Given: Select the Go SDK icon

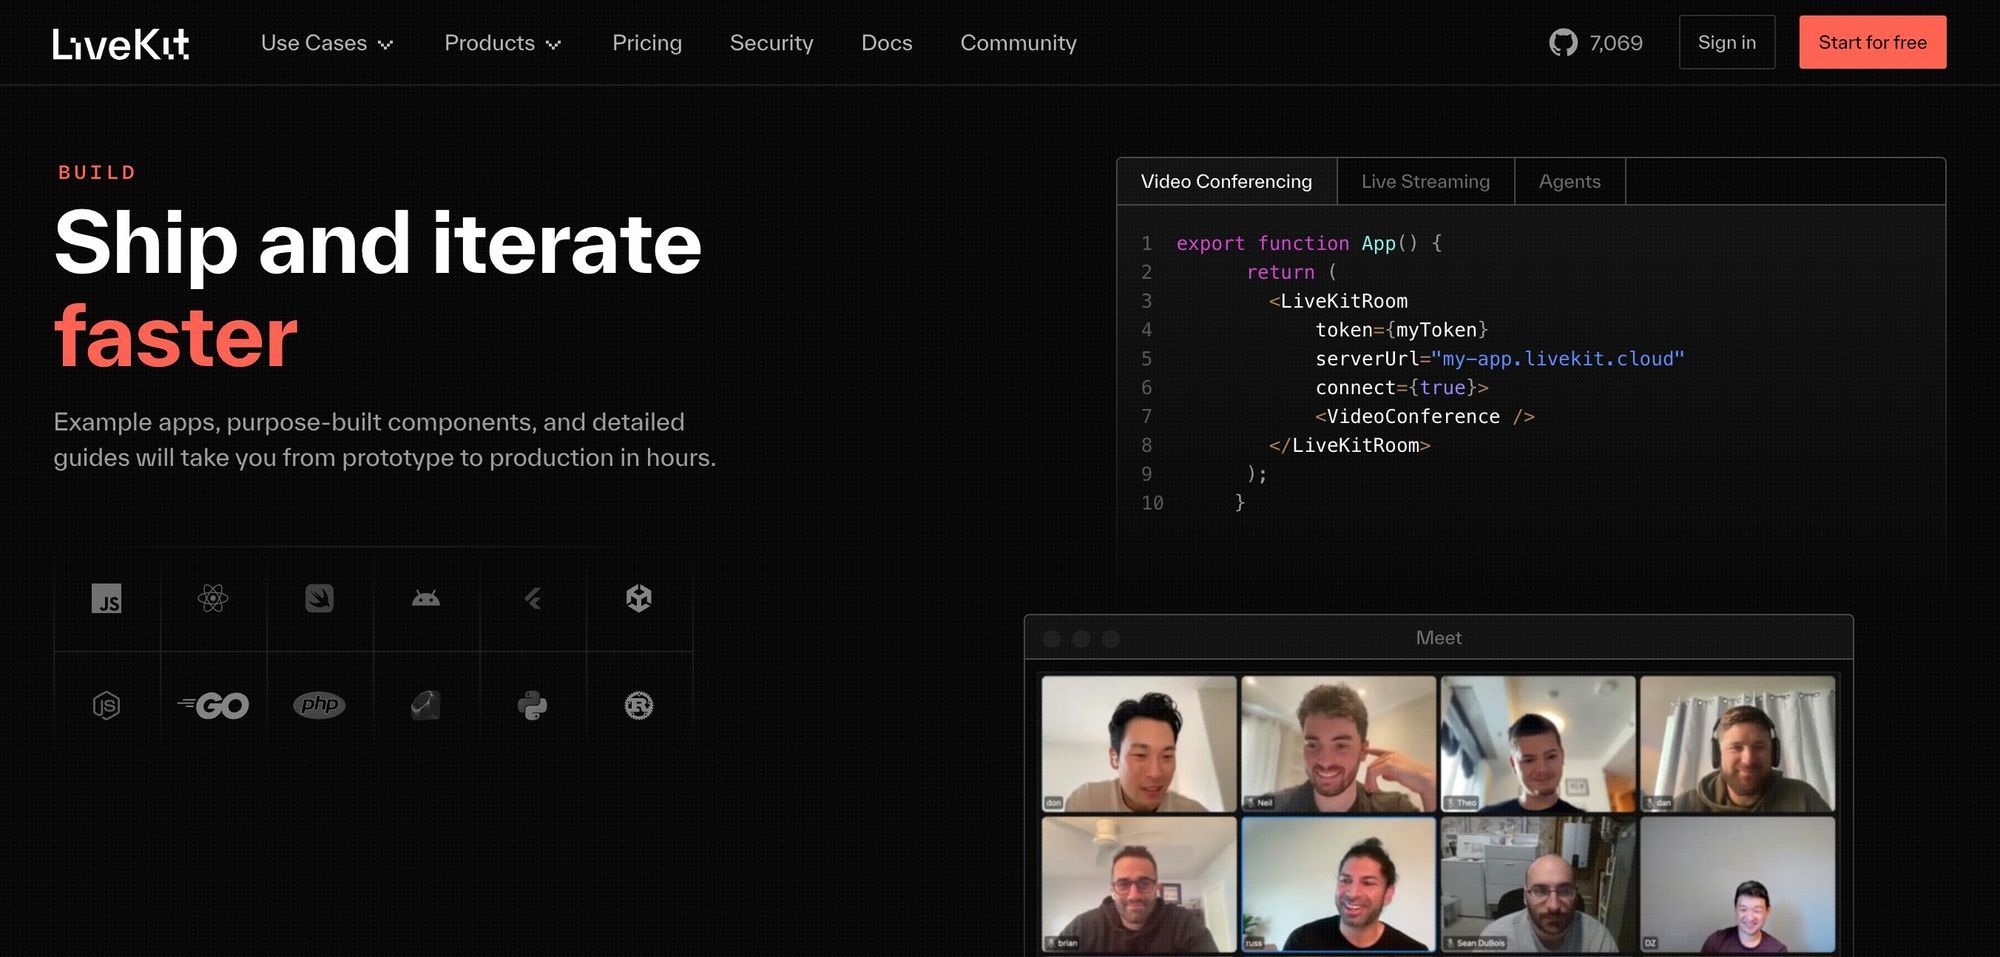Looking at the screenshot, I should pos(213,706).
